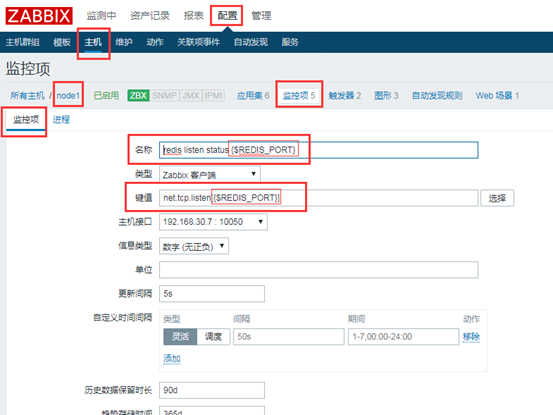Click the ZABBIX logo

pos(39,16)
